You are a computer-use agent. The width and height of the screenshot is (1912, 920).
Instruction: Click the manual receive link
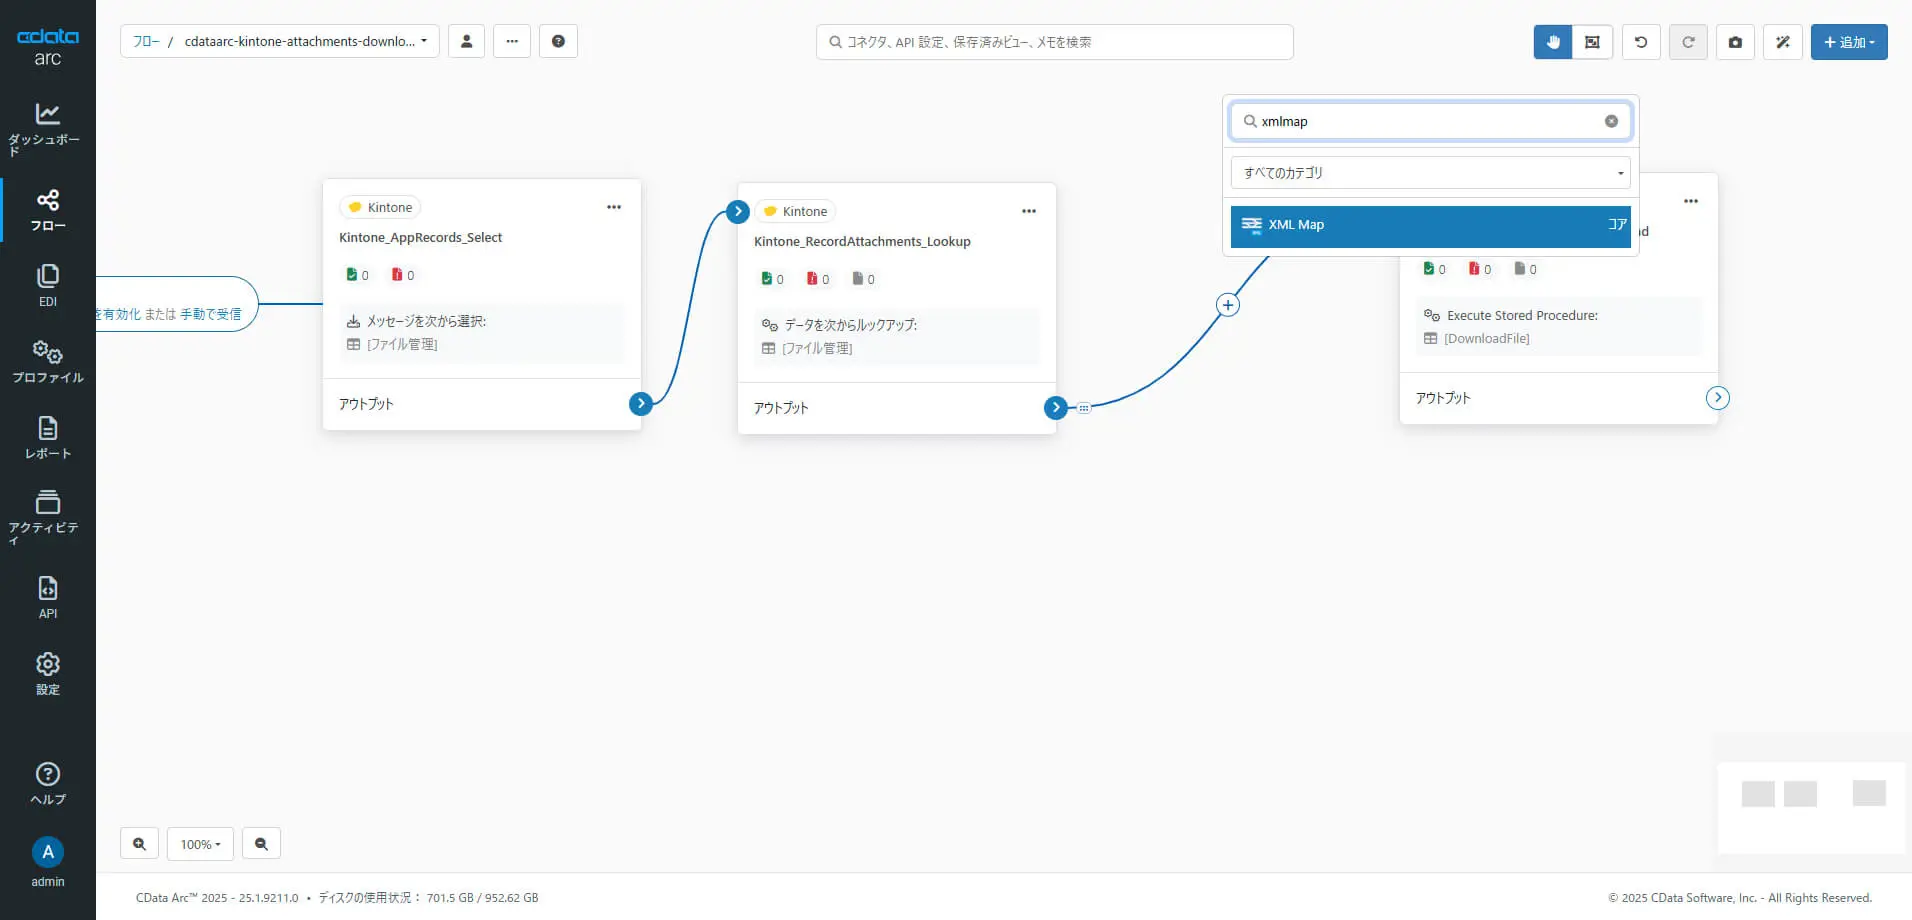[211, 314]
